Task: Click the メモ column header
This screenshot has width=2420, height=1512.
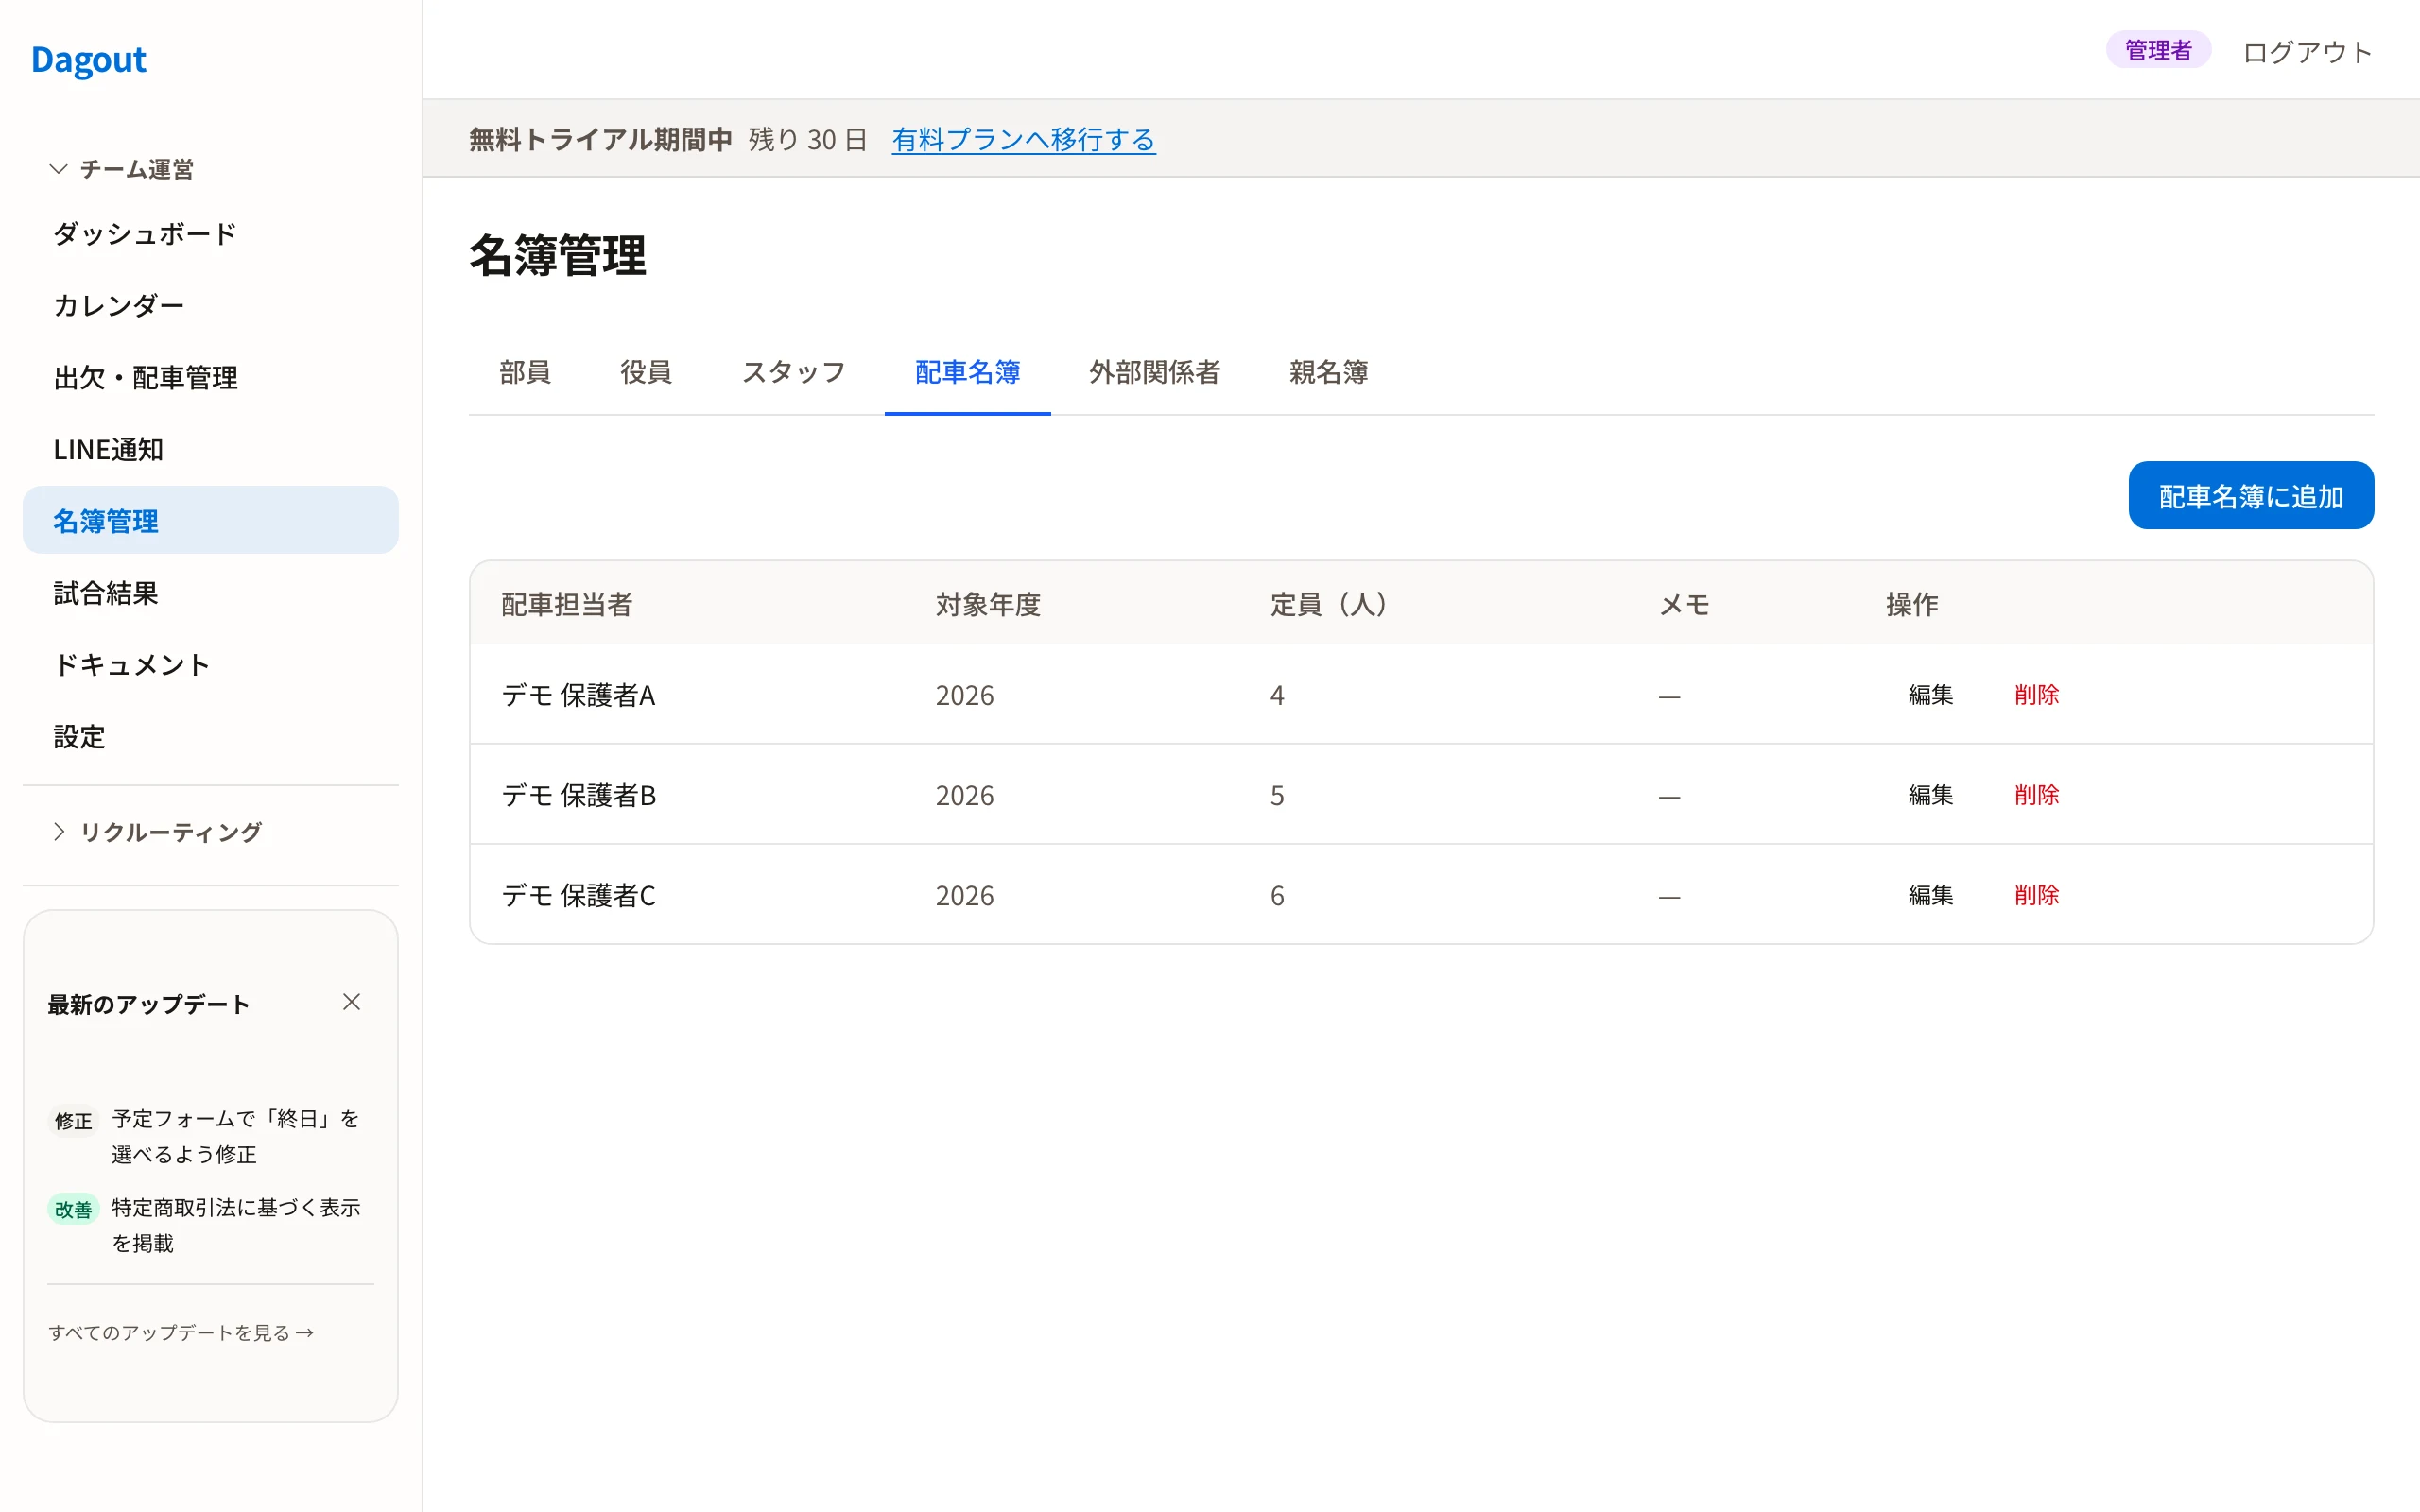Action: tap(1685, 604)
